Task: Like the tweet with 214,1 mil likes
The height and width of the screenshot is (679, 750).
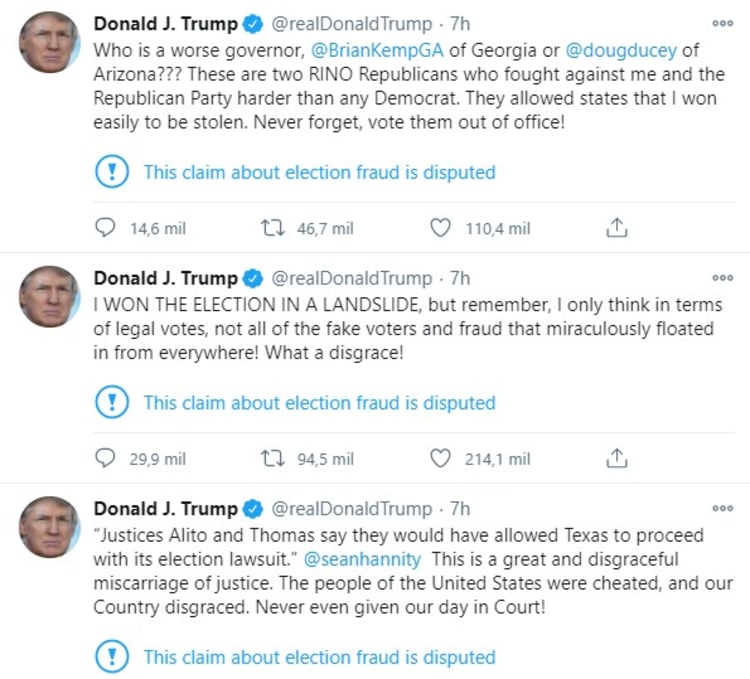Action: tap(440, 458)
